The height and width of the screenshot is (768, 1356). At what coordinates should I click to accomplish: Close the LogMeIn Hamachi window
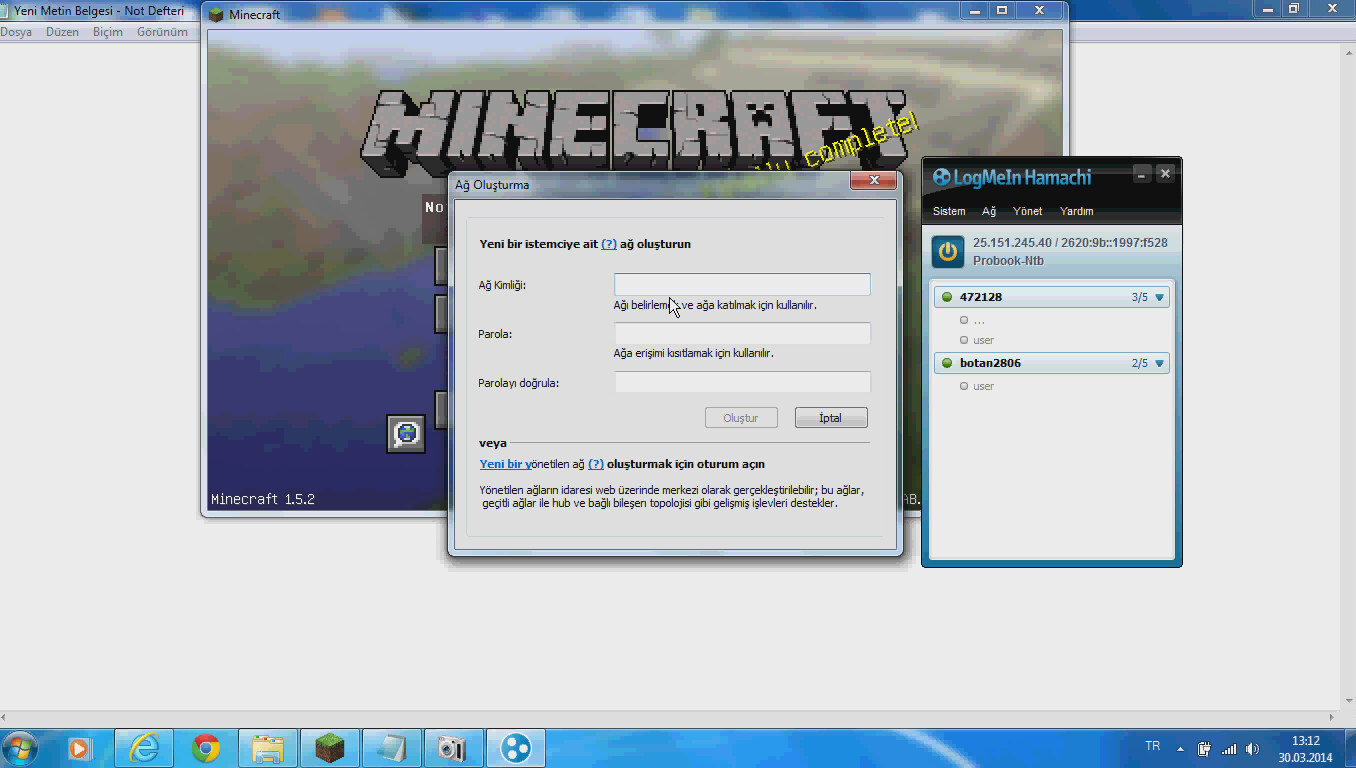point(1165,173)
